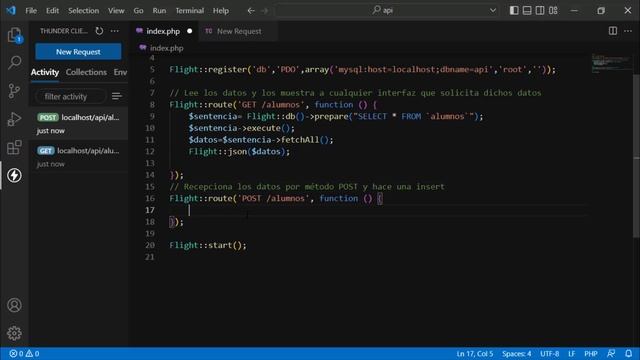Click the Thunder Client refresh icon
The width and height of the screenshot is (640, 360).
(99, 31)
